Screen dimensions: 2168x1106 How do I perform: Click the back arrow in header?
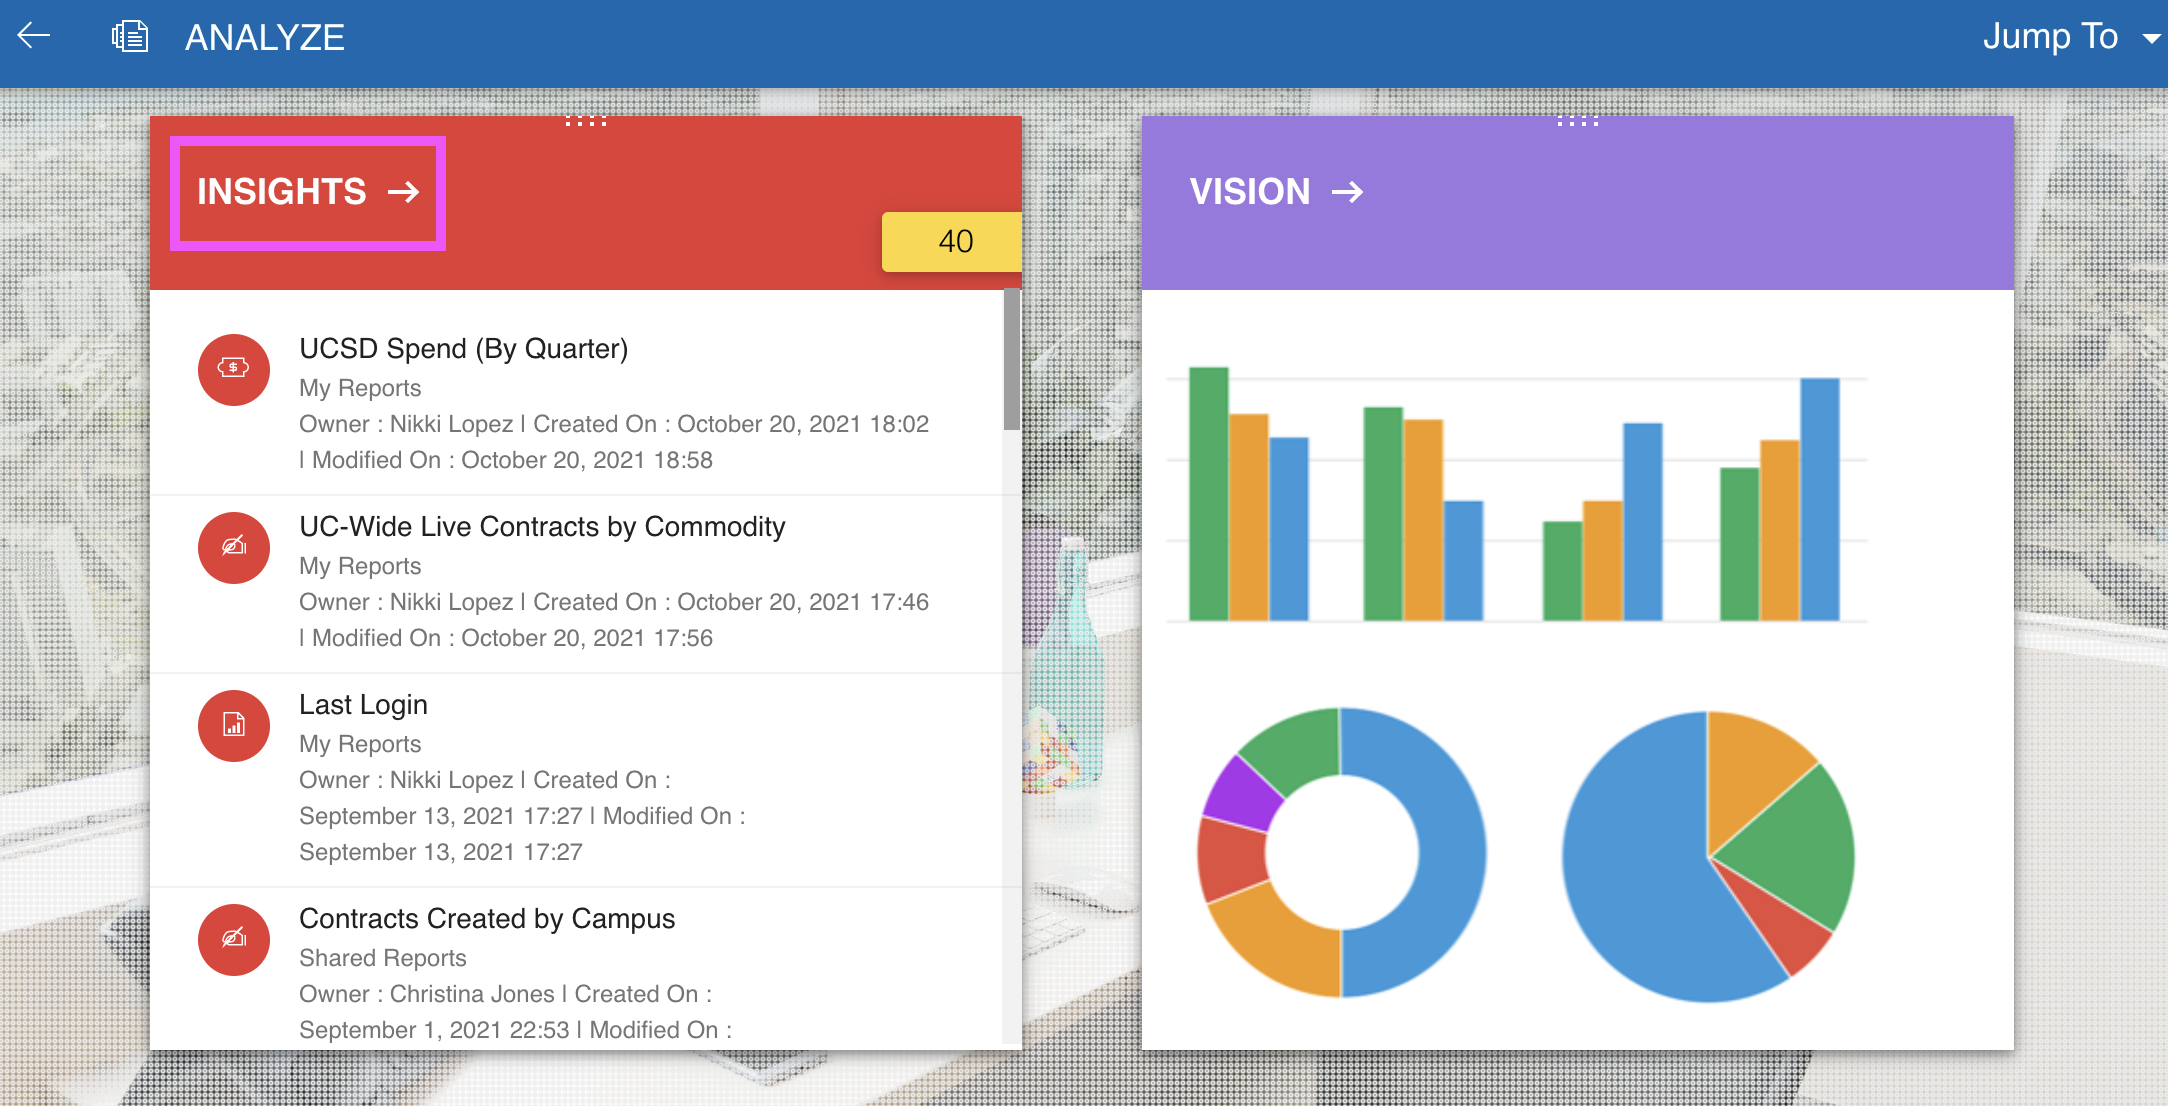click(x=34, y=37)
